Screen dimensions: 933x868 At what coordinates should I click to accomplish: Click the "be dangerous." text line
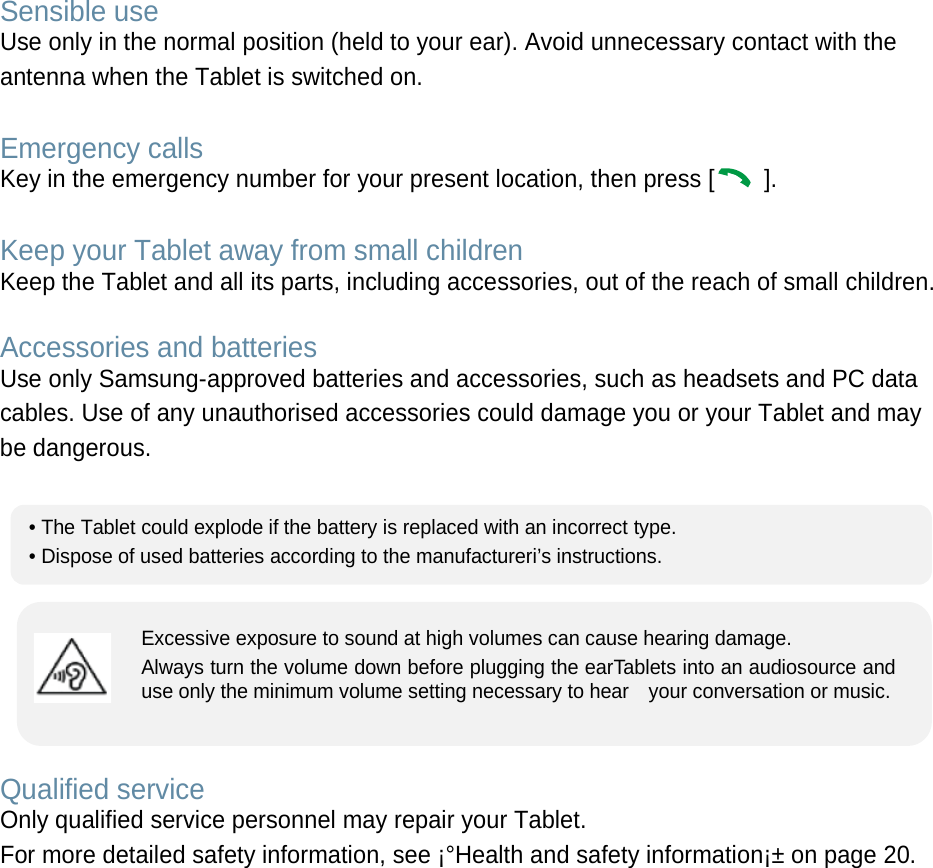pos(76,448)
